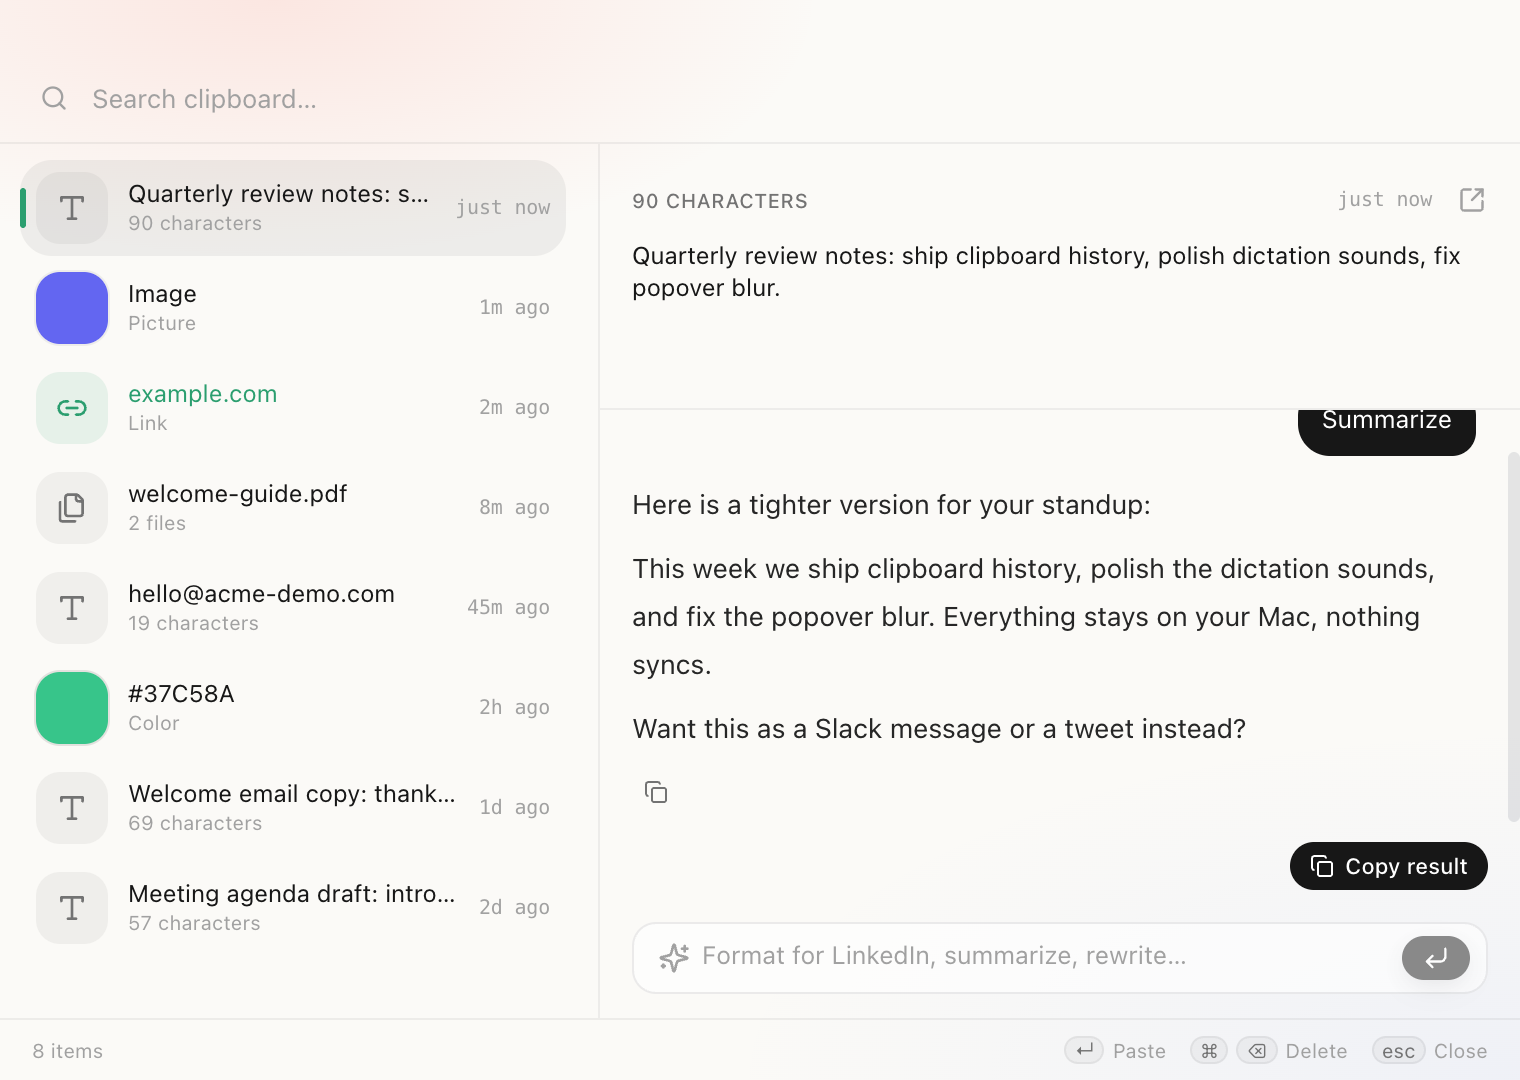Click the text icon of Welcome email copy
Image resolution: width=1520 pixels, height=1080 pixels.
click(72, 808)
